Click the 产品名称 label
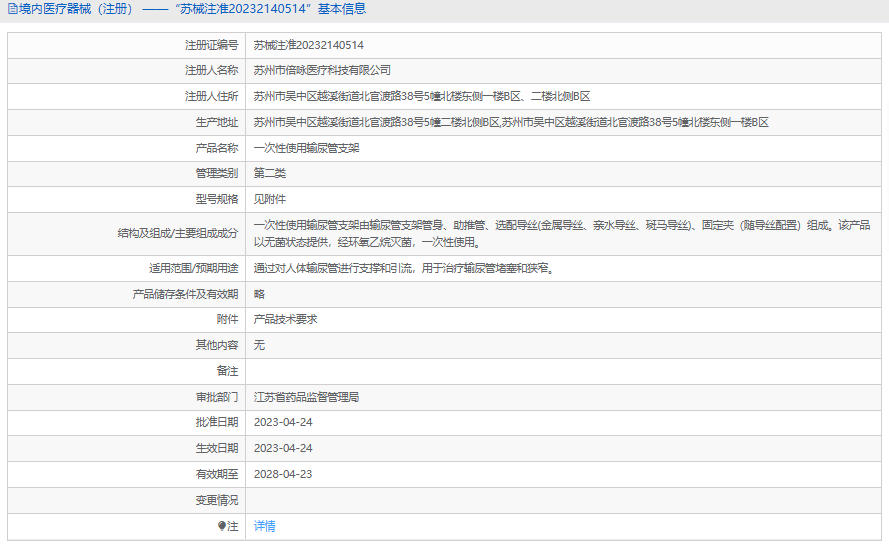This screenshot has width=889, height=545. (217, 149)
